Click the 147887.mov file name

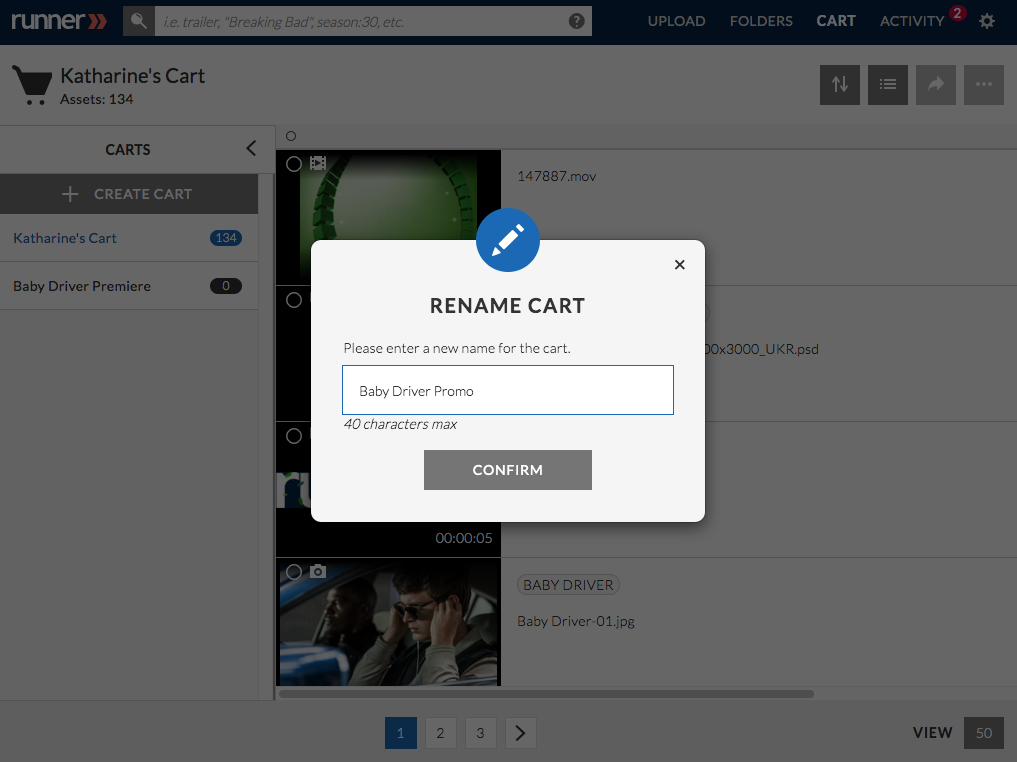point(556,176)
